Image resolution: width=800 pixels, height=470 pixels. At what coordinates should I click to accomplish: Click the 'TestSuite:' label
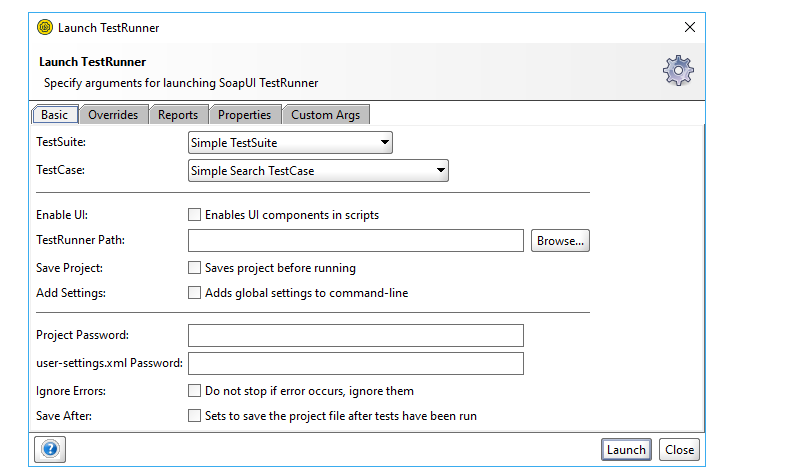[x=61, y=142]
